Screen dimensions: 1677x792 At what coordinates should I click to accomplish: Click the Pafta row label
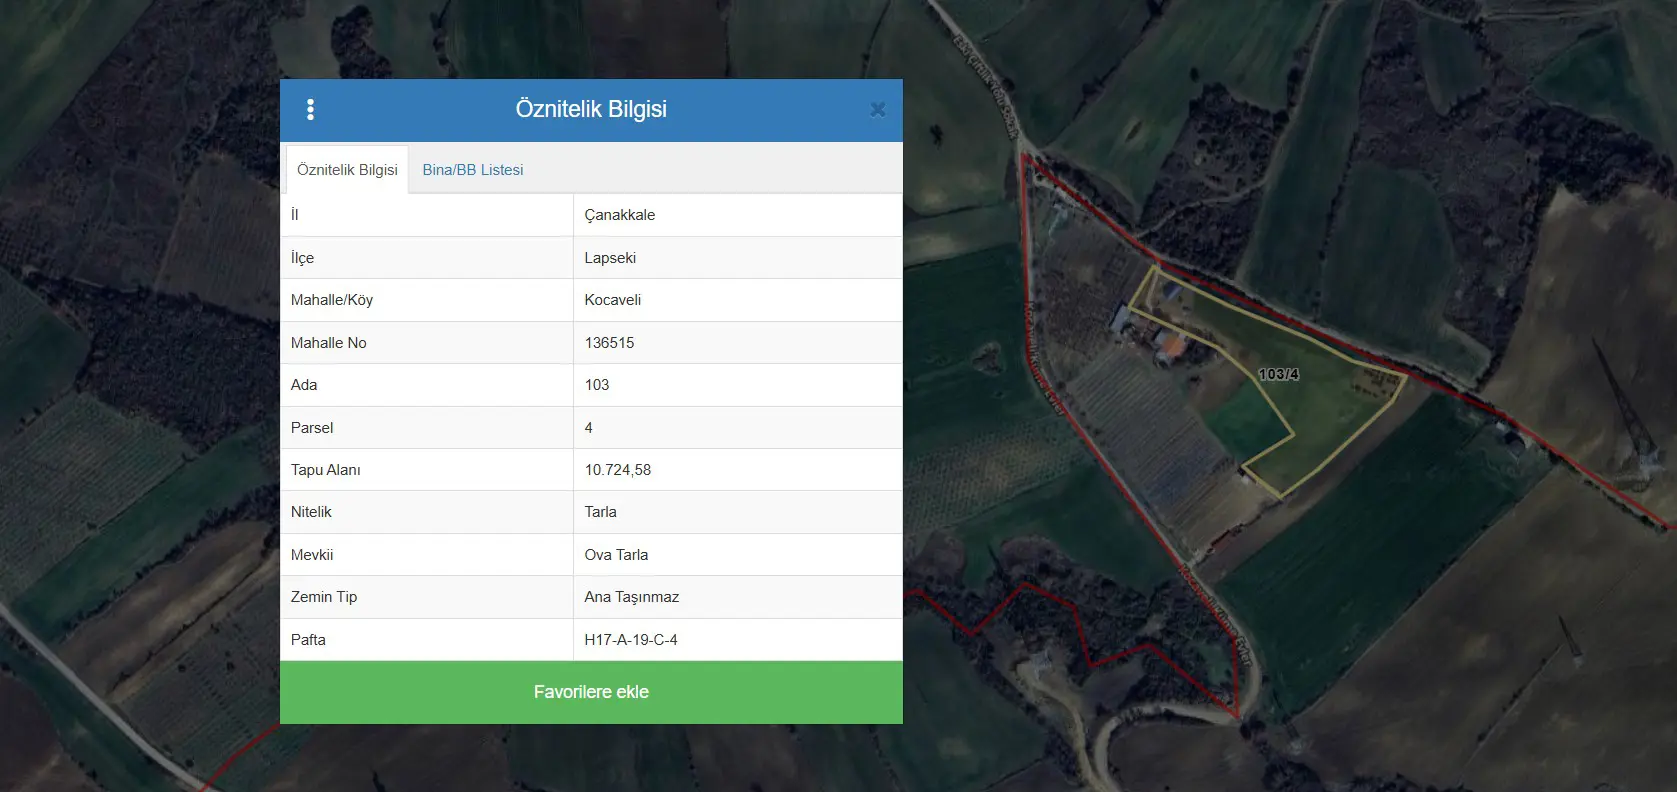coord(308,640)
